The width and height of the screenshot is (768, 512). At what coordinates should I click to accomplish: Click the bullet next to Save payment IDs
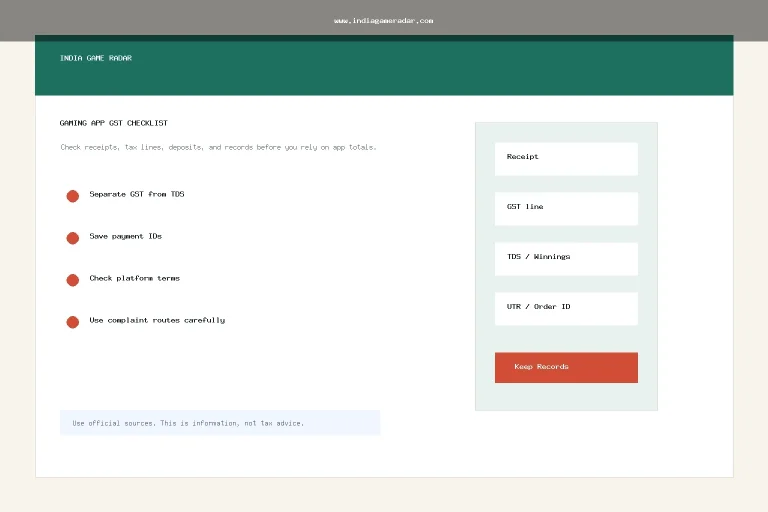tap(72, 238)
